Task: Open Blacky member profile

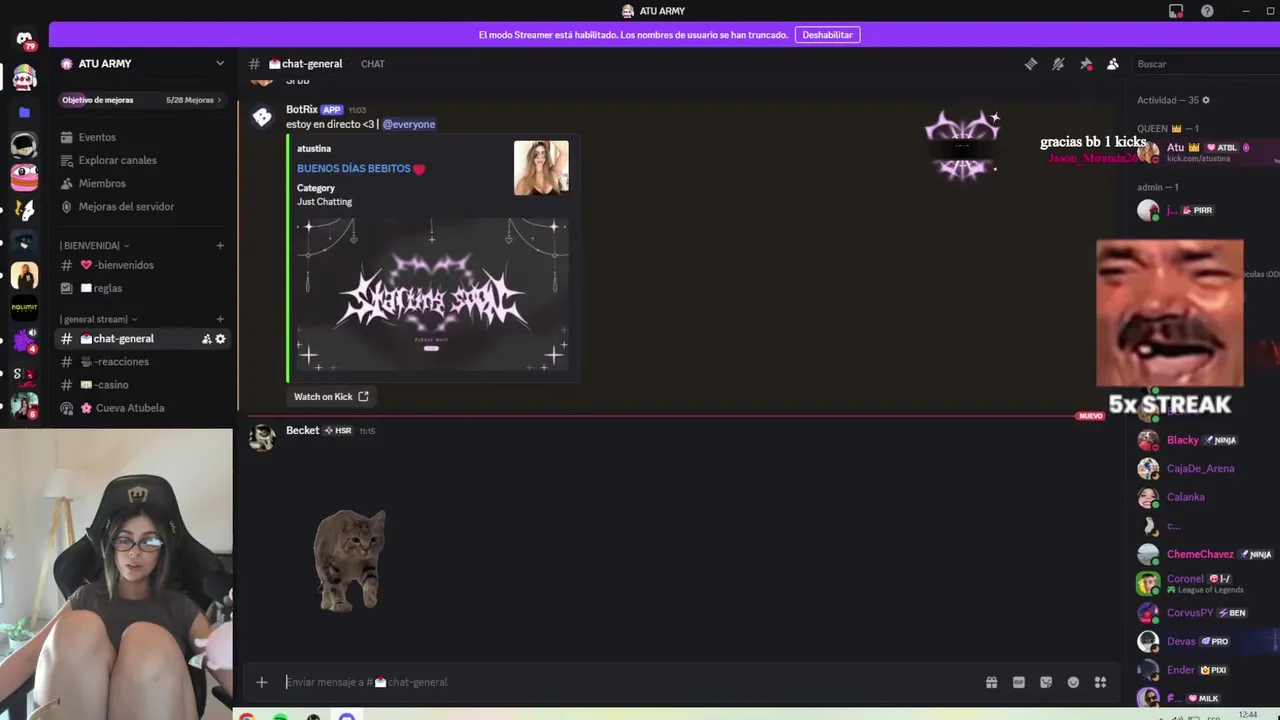Action: point(1206,440)
